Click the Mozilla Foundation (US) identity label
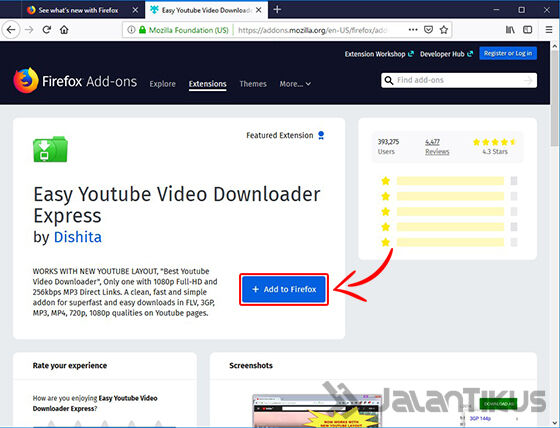 pyautogui.click(x=189, y=30)
